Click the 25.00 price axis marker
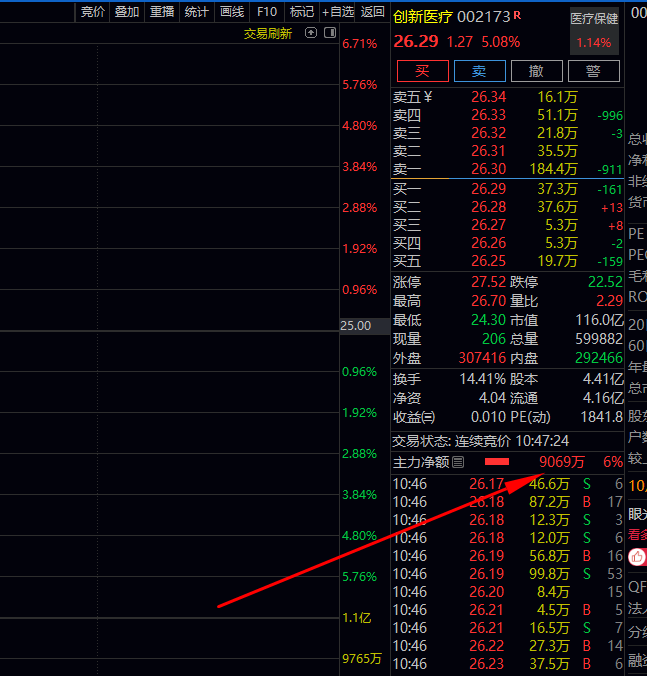Viewport: 647px width, 676px height. pos(365,326)
